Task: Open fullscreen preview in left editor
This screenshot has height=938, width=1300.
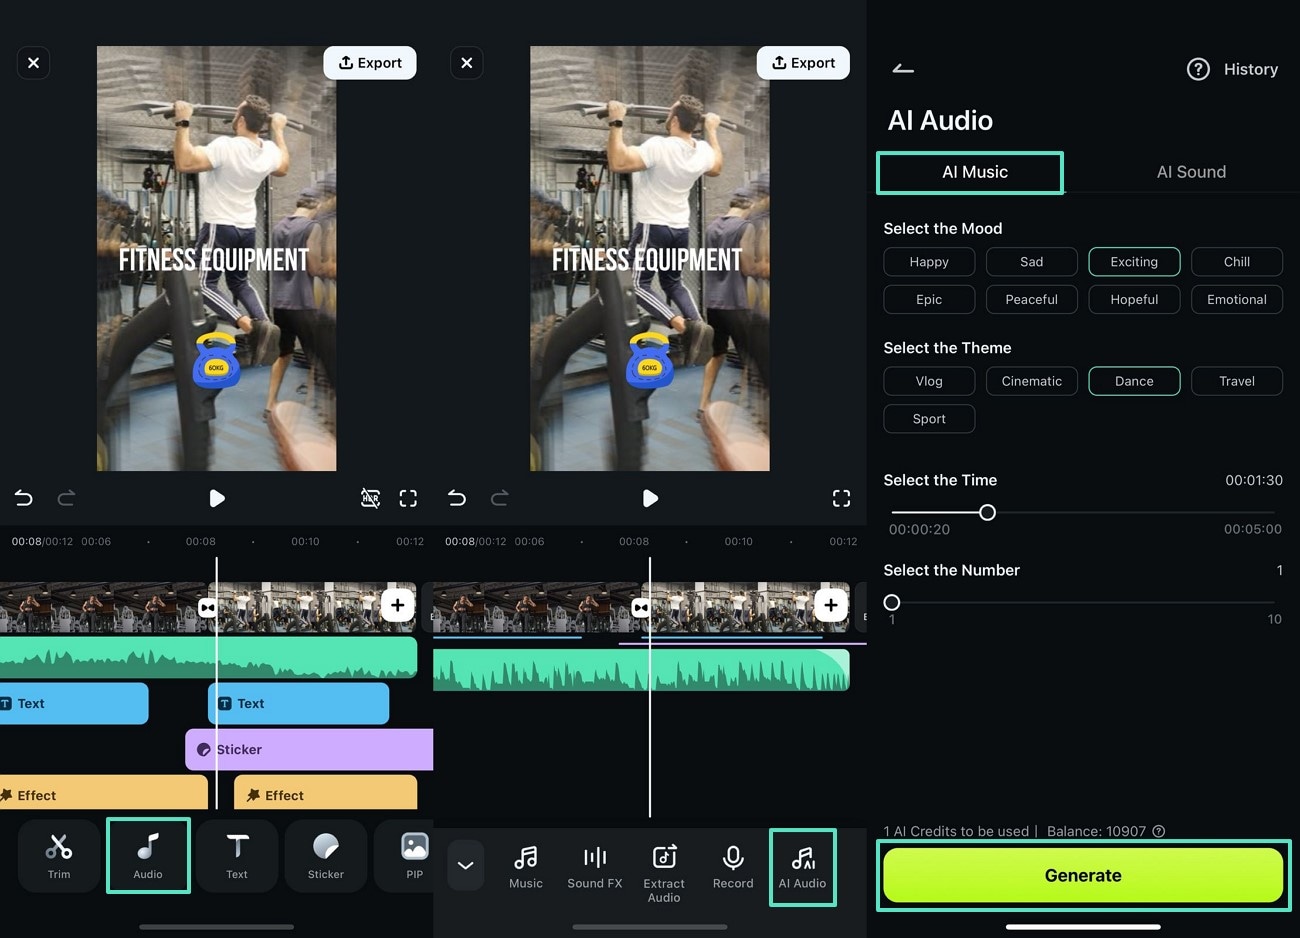Action: (408, 498)
